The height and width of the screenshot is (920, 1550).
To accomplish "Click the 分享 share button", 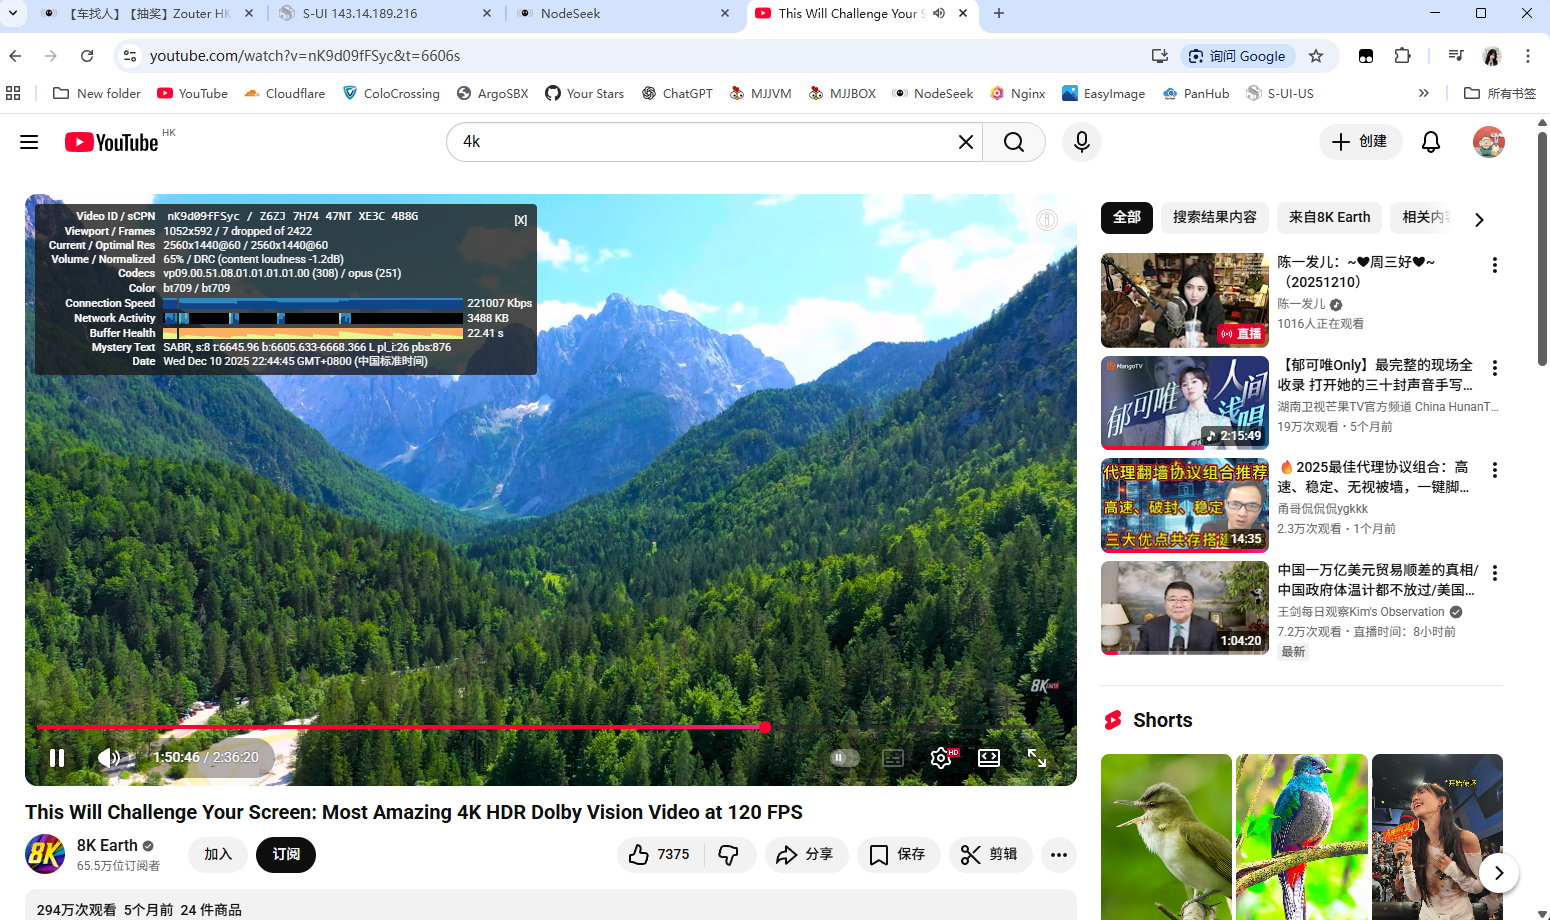I will tap(806, 855).
